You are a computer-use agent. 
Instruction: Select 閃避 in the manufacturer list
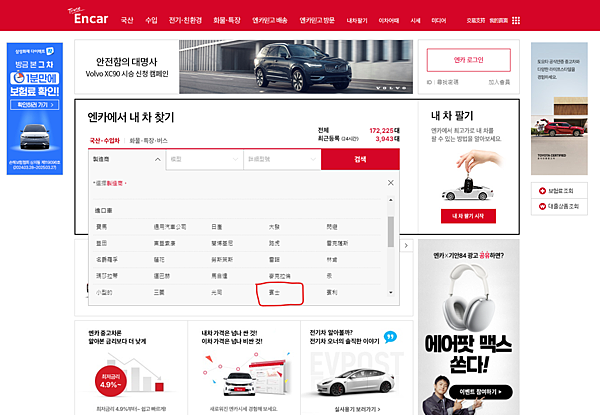[332, 227]
